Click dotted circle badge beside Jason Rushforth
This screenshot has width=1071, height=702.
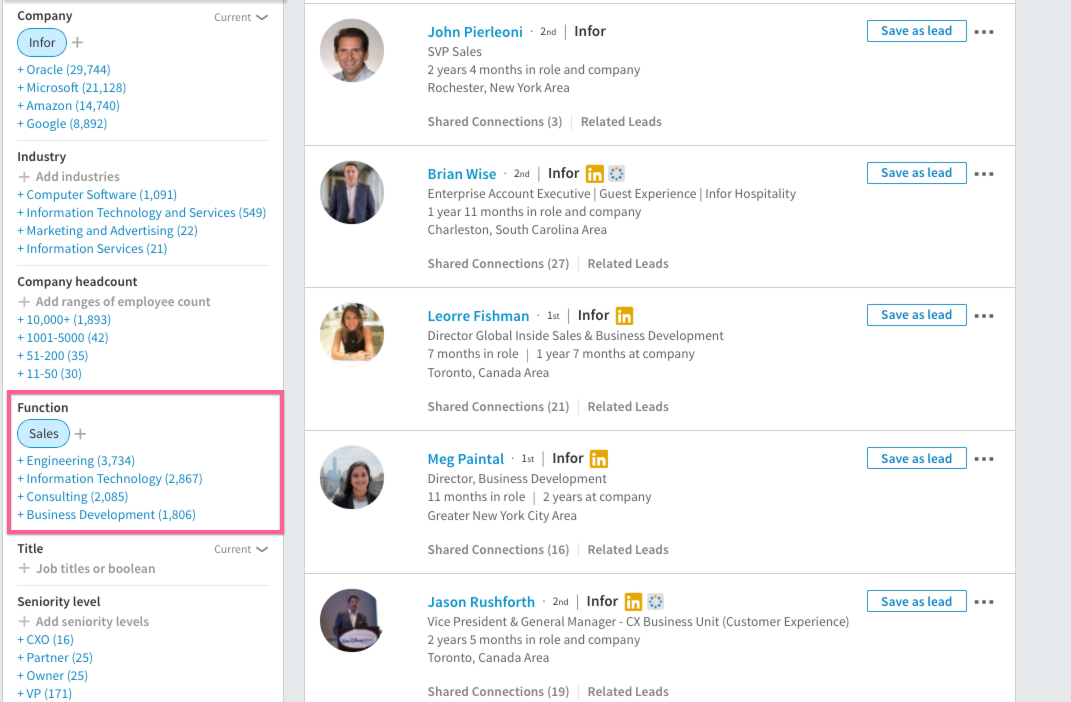click(655, 602)
